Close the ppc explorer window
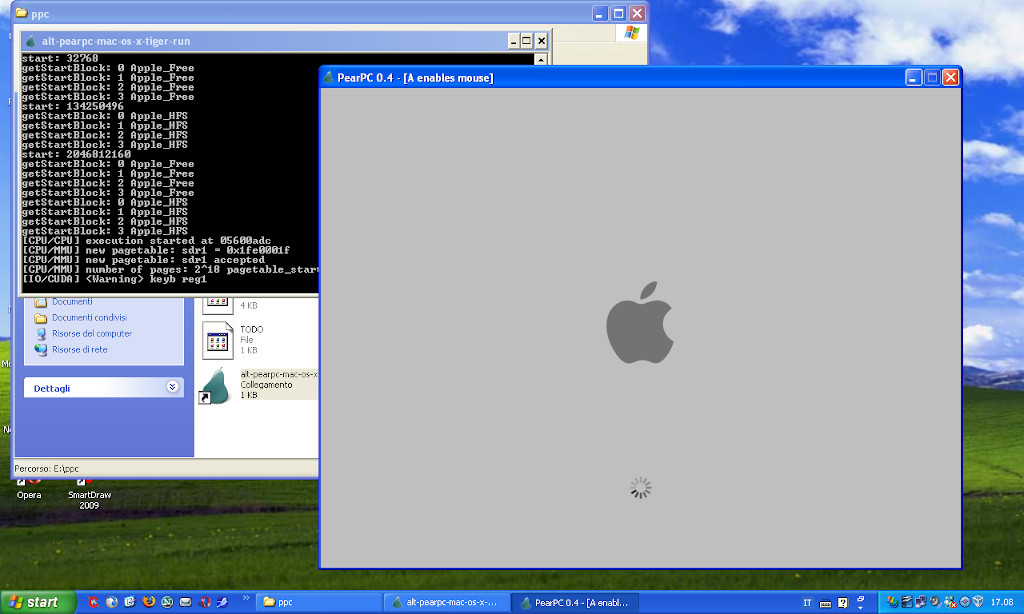This screenshot has height=614, width=1024. 637,13
